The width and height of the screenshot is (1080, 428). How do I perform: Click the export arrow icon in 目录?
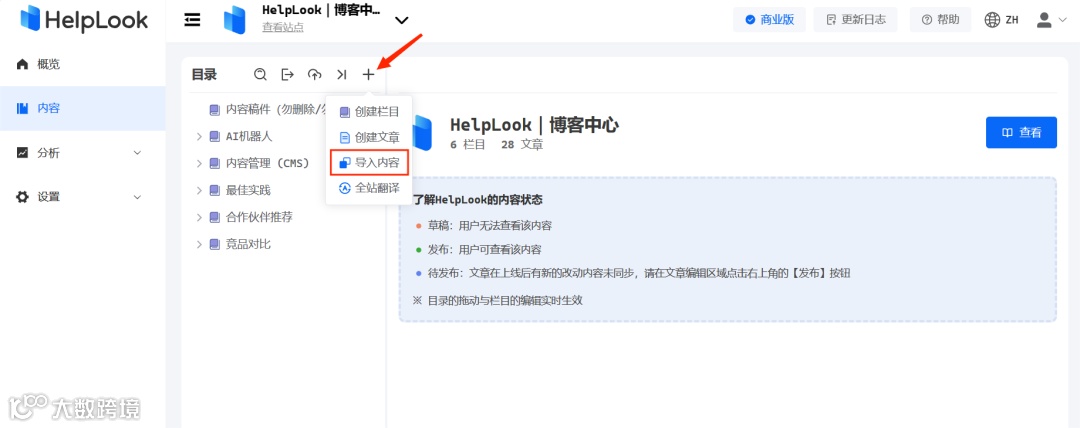(x=287, y=74)
